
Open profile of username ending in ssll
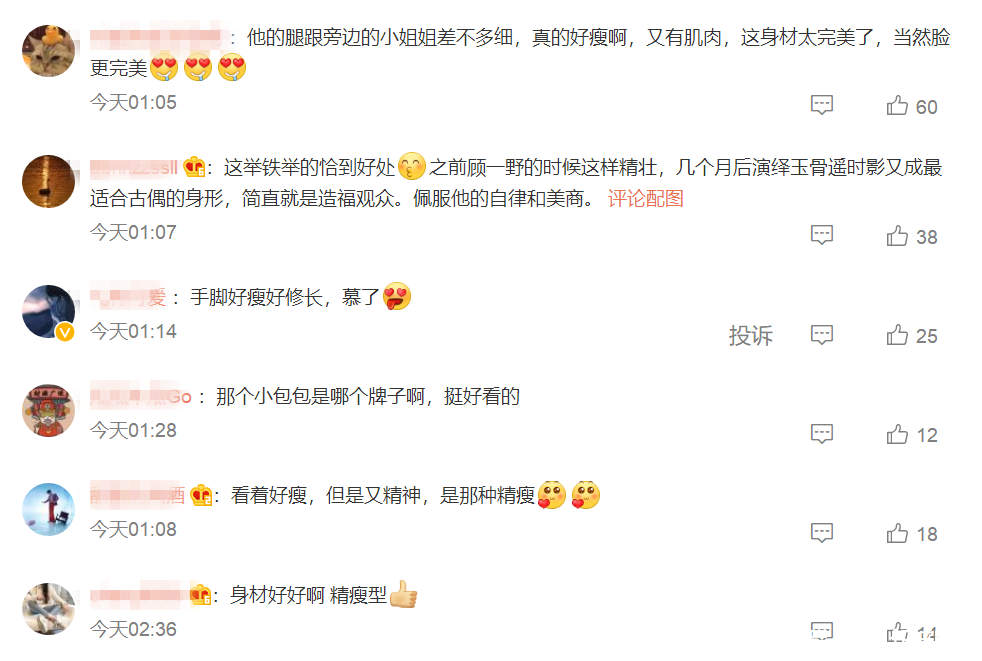pos(134,168)
